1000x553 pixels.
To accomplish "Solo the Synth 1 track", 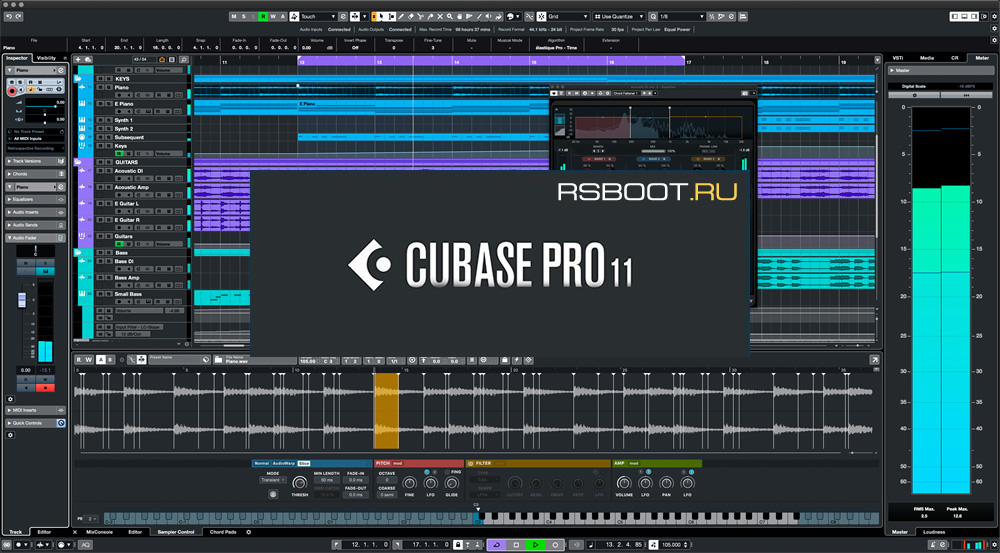I will click(108, 120).
